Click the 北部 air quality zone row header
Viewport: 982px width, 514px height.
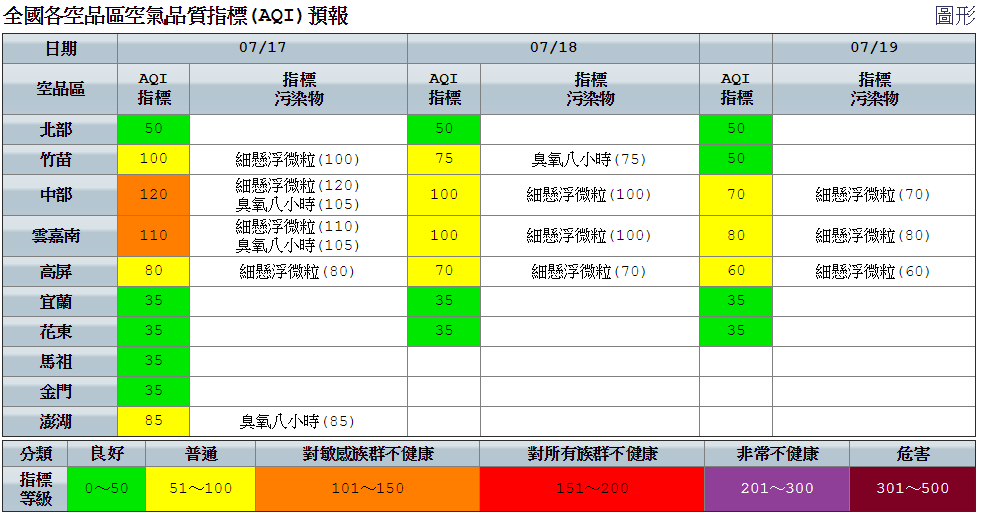[x=60, y=130]
